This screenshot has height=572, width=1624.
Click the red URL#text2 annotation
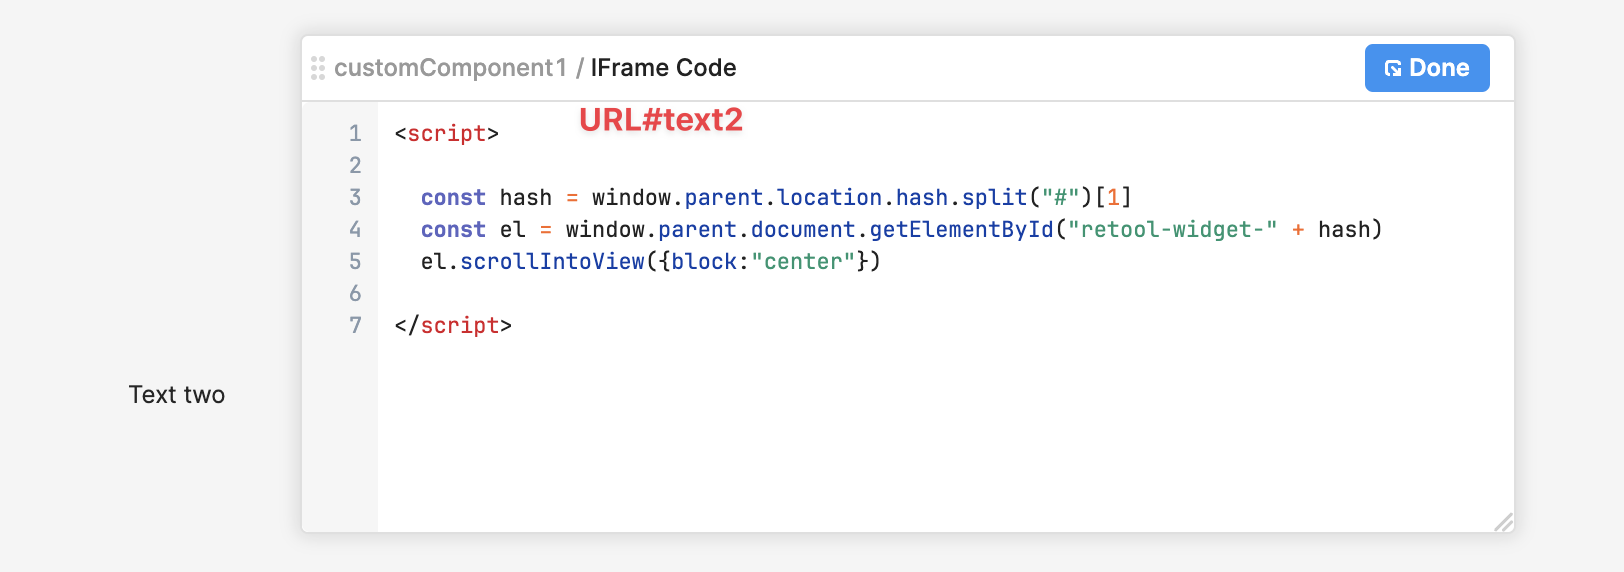tap(661, 120)
